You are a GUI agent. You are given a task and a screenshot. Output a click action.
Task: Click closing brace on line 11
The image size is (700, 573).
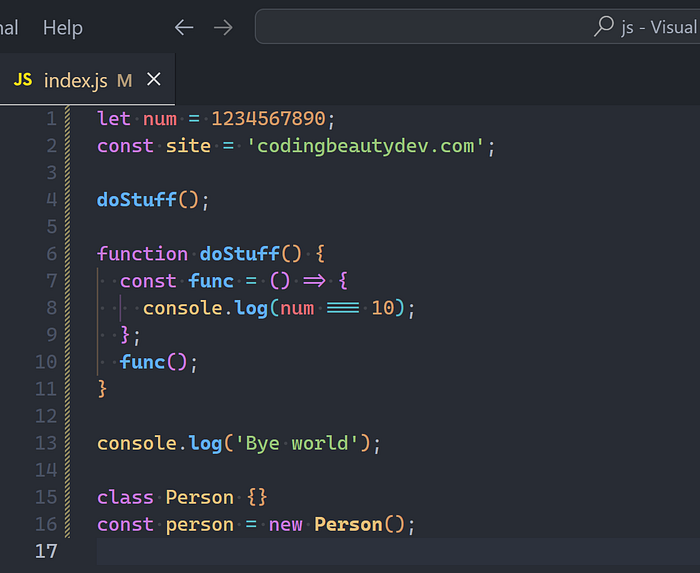pyautogui.click(x=102, y=389)
